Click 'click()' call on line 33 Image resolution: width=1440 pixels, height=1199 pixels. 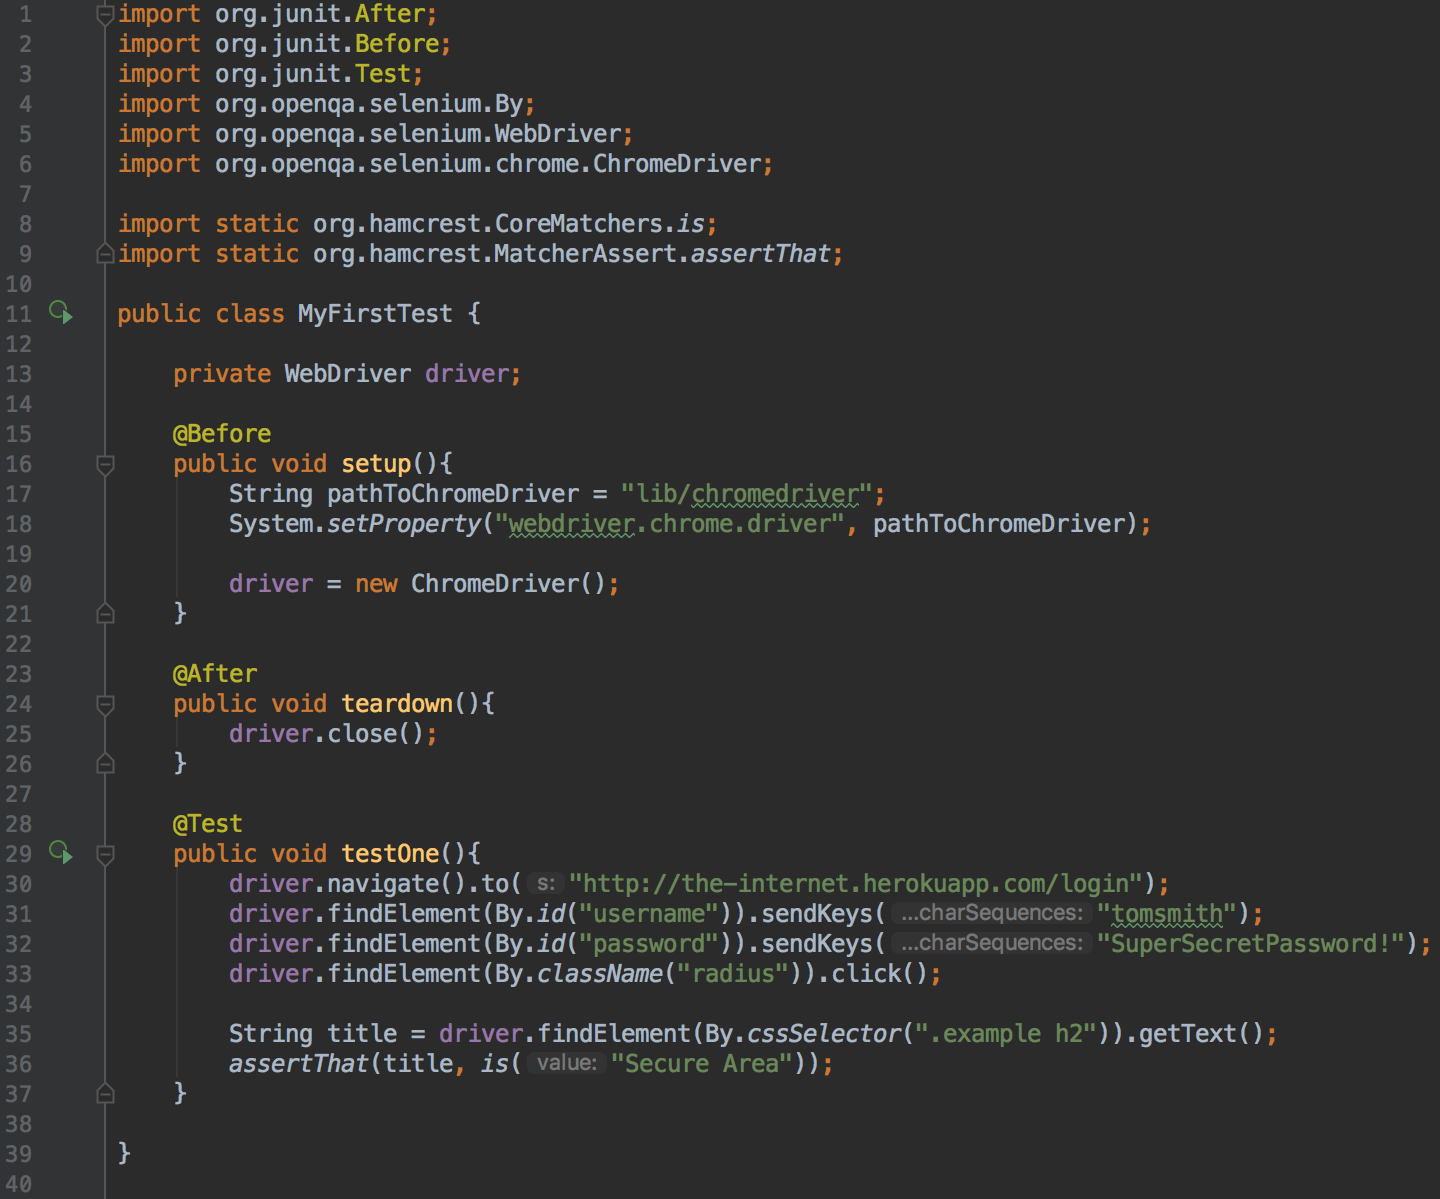point(880,974)
